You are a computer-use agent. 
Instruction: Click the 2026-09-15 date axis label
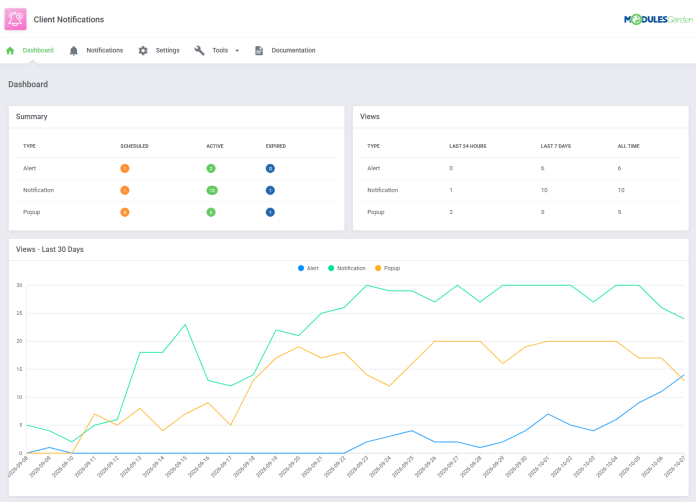click(176, 466)
